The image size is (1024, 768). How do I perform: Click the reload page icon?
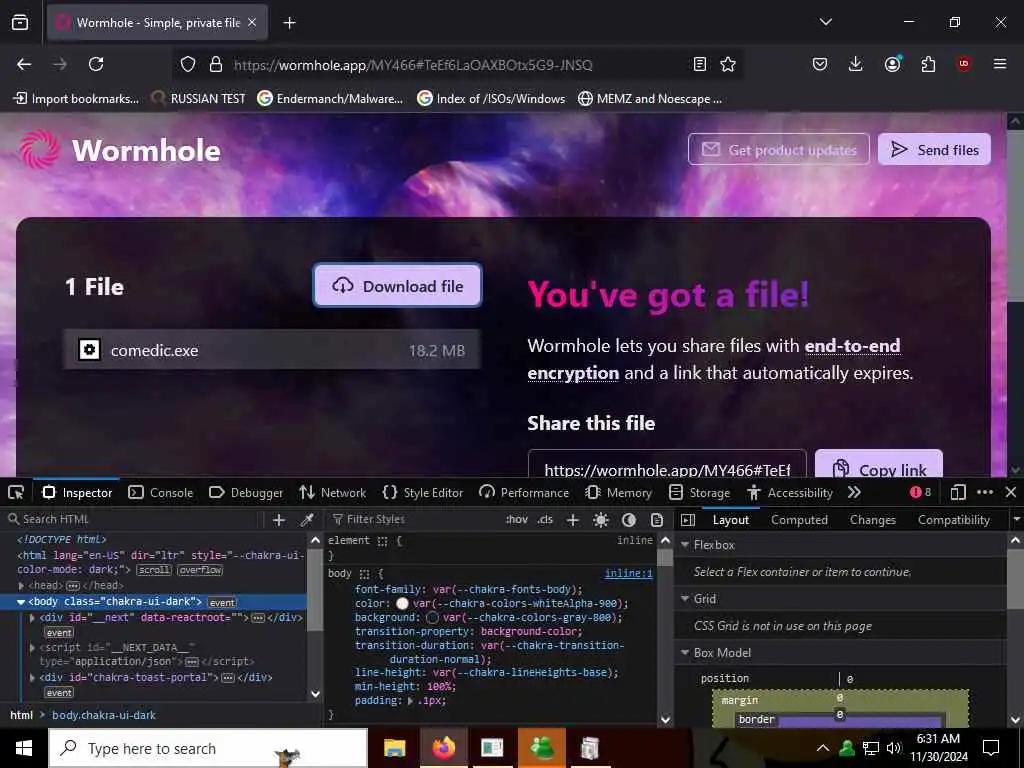pyautogui.click(x=96, y=64)
